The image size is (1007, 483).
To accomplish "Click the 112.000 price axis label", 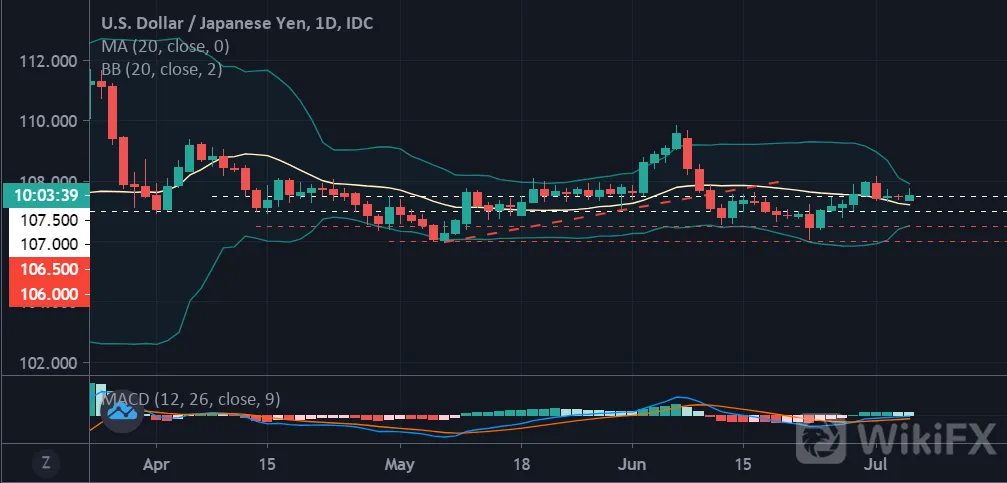I will click(49, 61).
